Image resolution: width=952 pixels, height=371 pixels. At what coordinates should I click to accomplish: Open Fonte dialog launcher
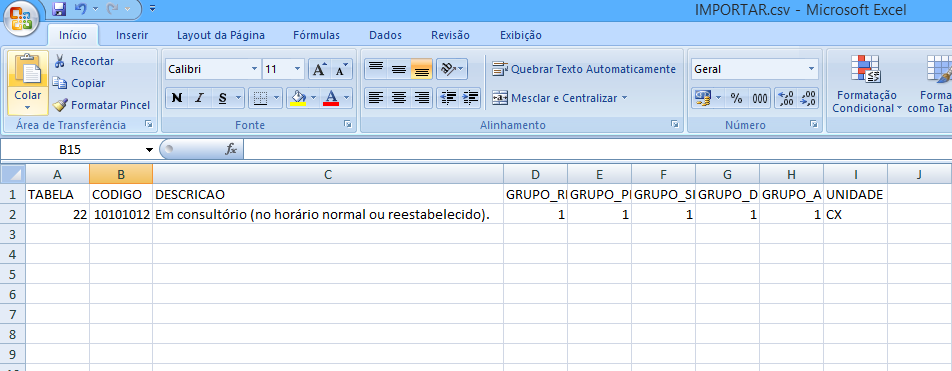click(x=348, y=124)
